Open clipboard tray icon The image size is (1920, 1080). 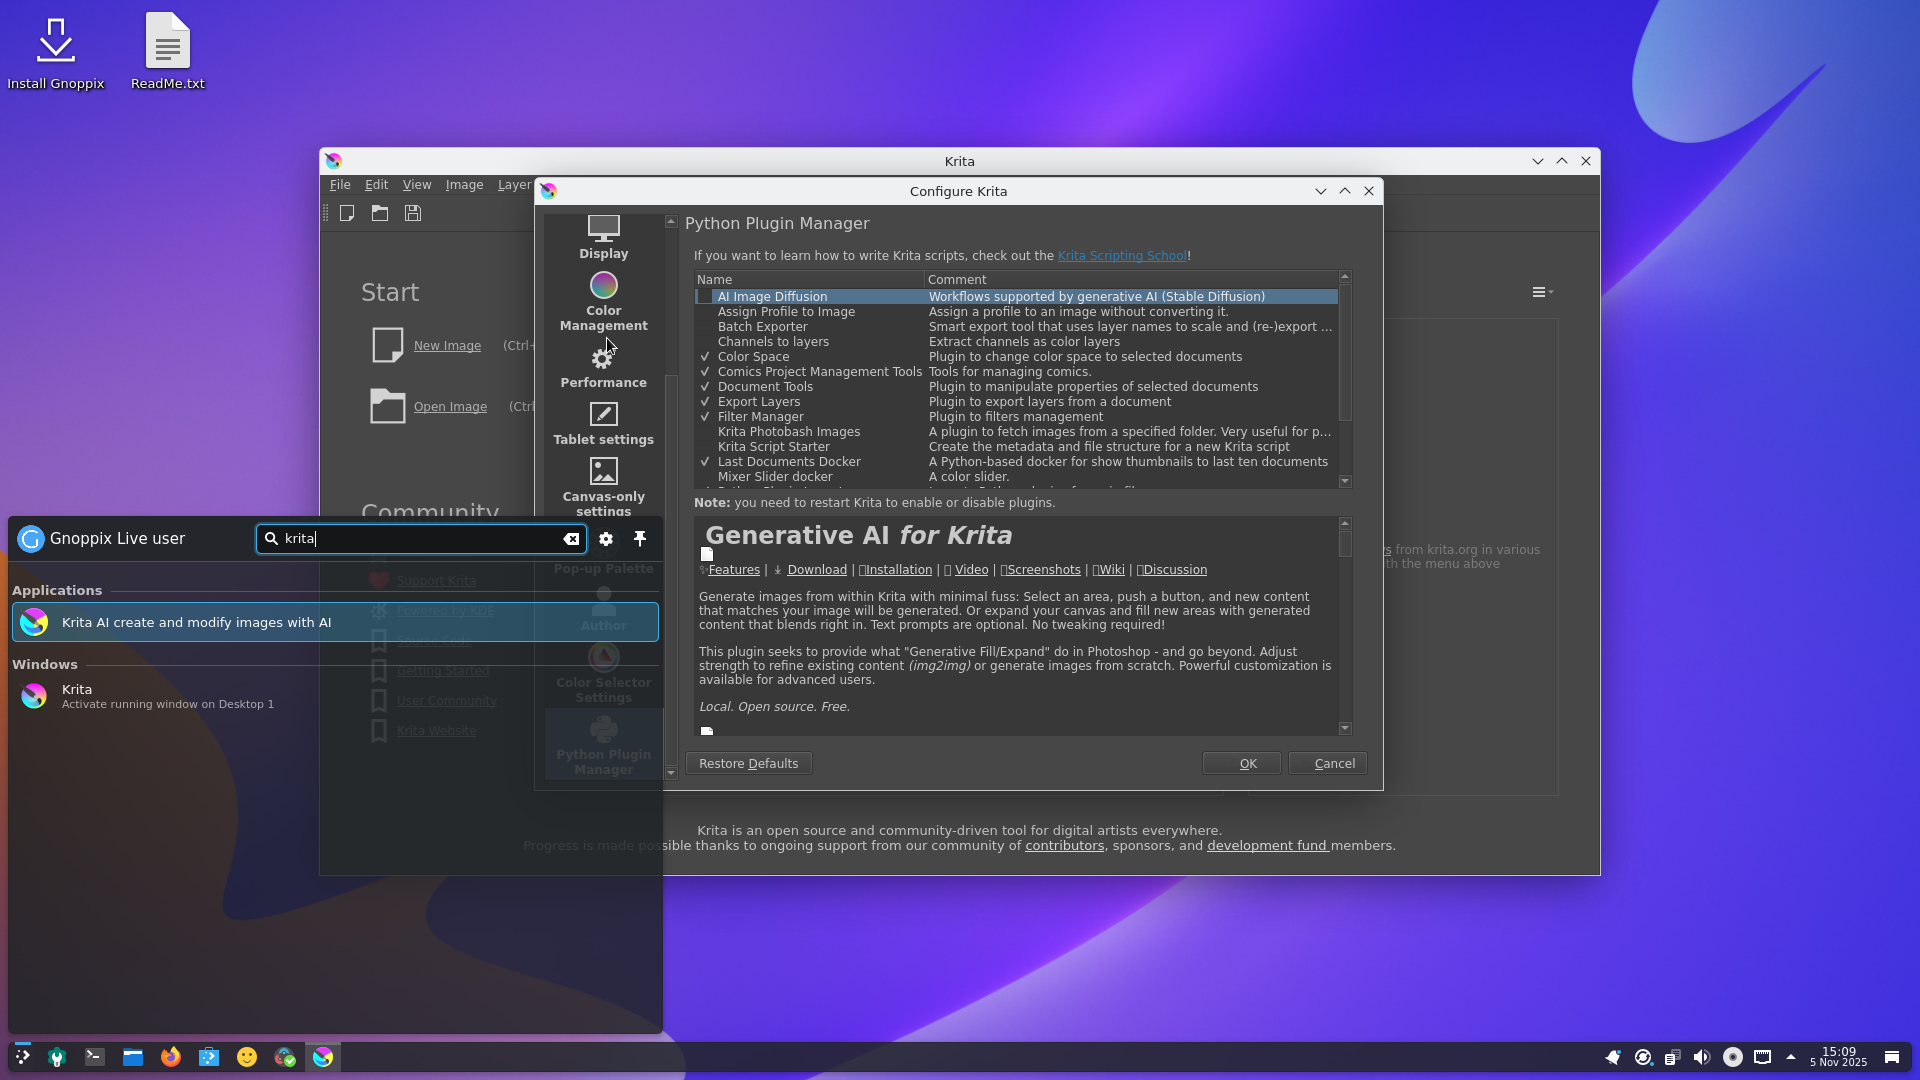click(x=1673, y=1057)
